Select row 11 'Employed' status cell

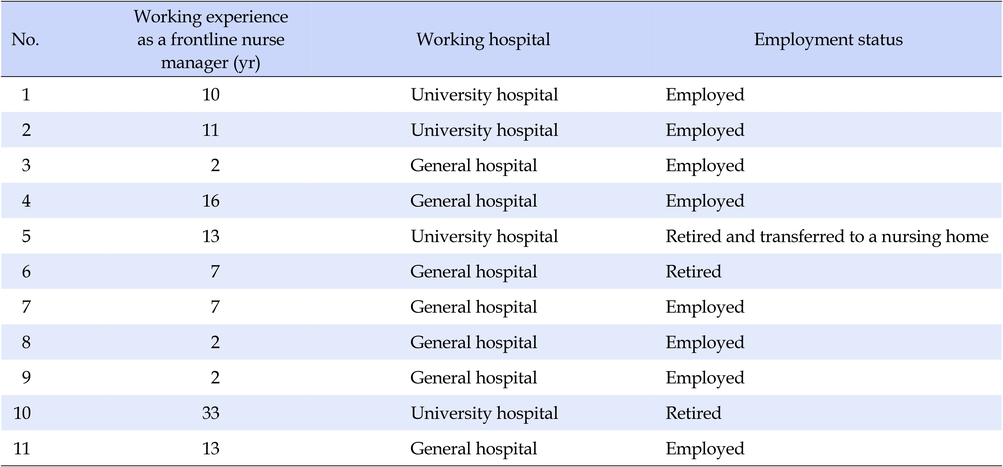click(x=705, y=449)
